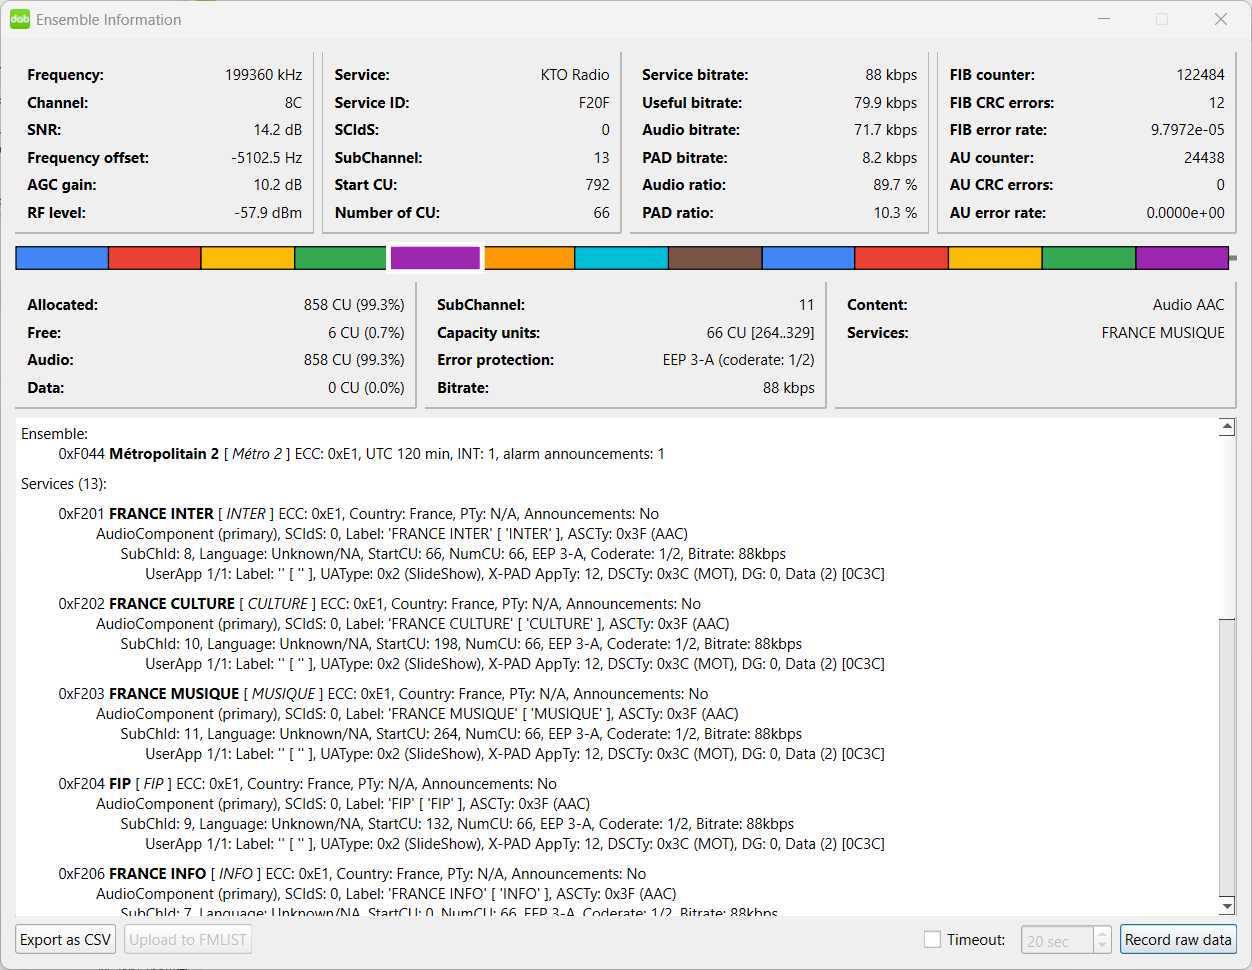1252x970 pixels.
Task: Click the services list scroll down arrow
Action: [x=1227, y=906]
